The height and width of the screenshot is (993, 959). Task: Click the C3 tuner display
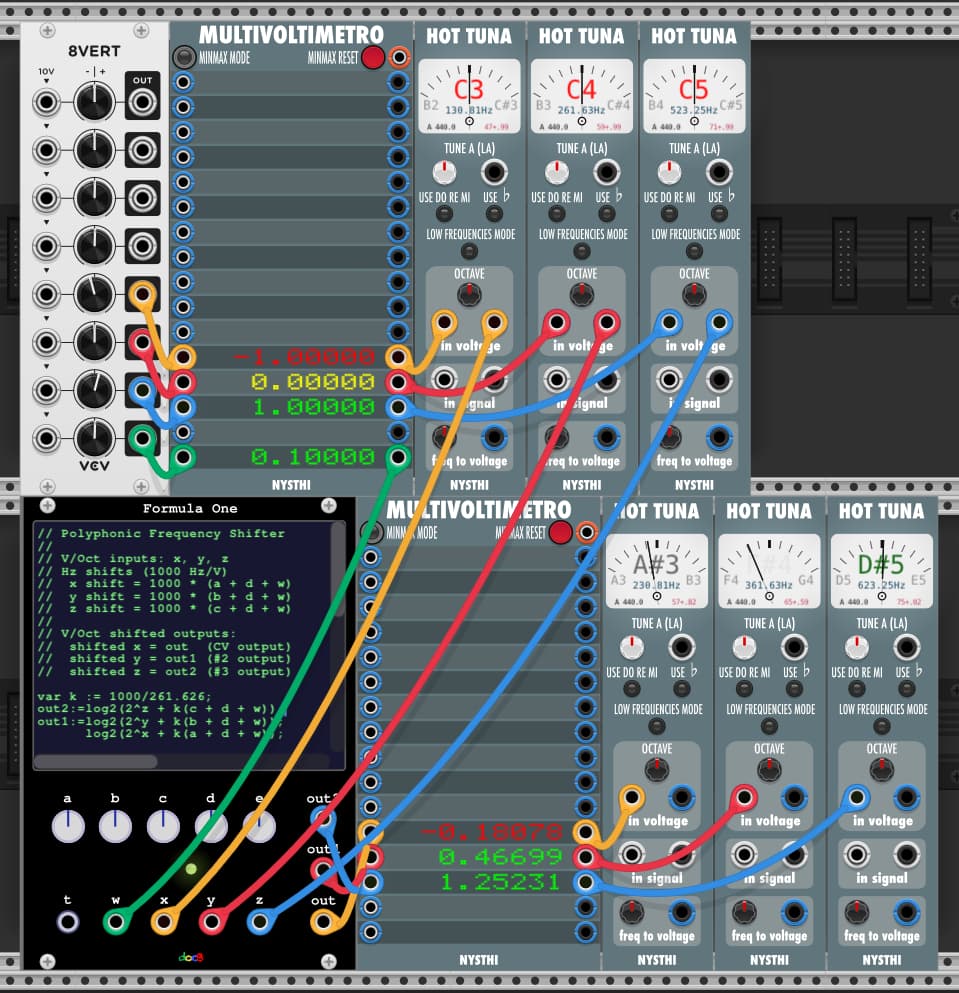(x=469, y=96)
